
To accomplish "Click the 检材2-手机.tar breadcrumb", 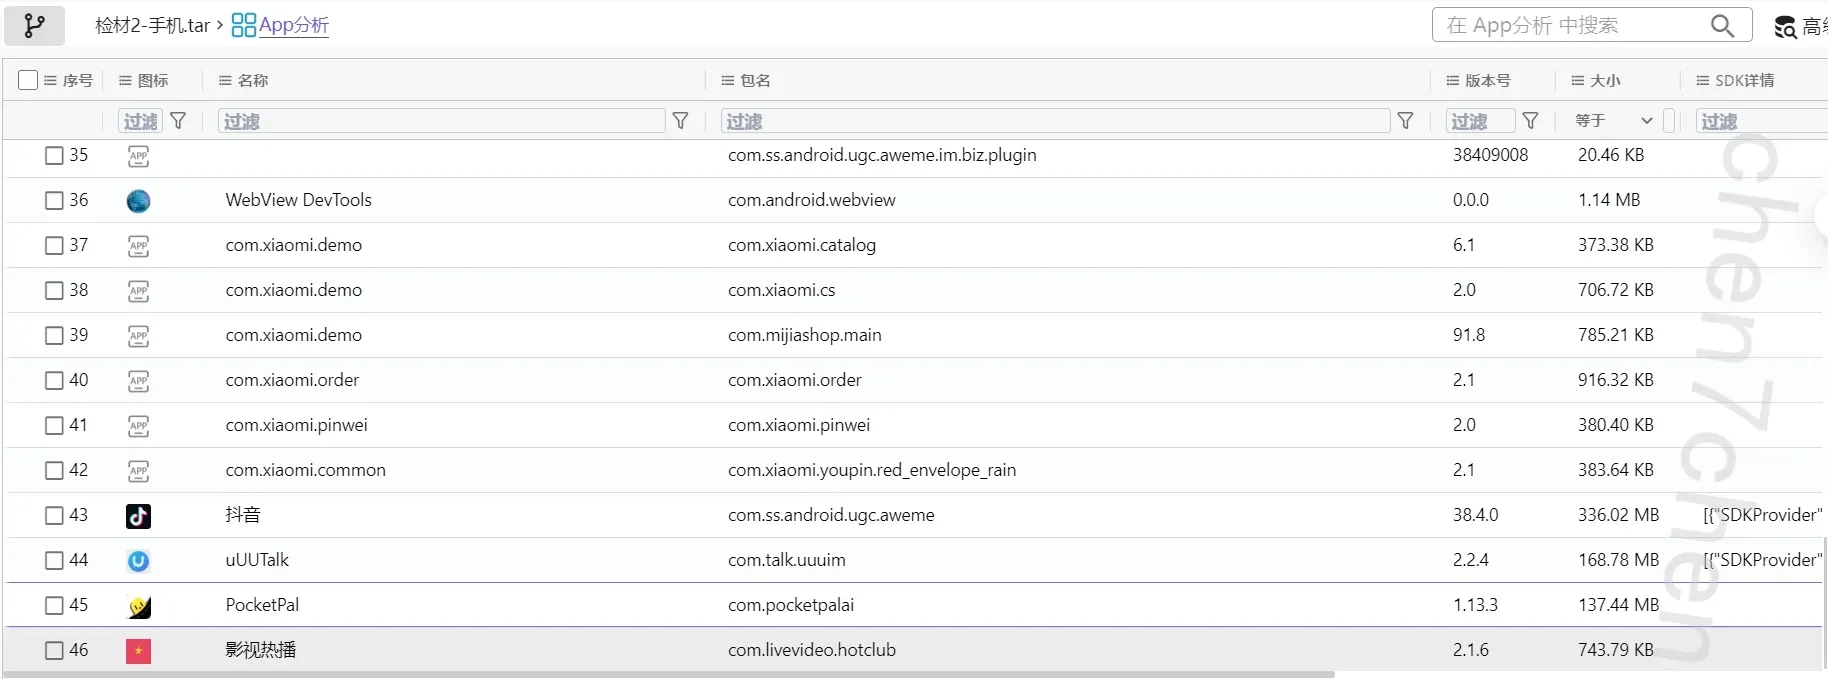I will point(152,26).
